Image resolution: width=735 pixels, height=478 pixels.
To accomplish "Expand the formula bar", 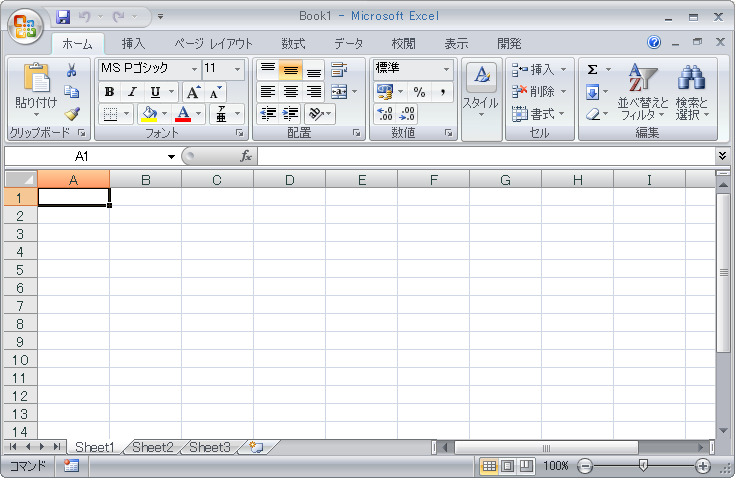I will click(x=722, y=156).
